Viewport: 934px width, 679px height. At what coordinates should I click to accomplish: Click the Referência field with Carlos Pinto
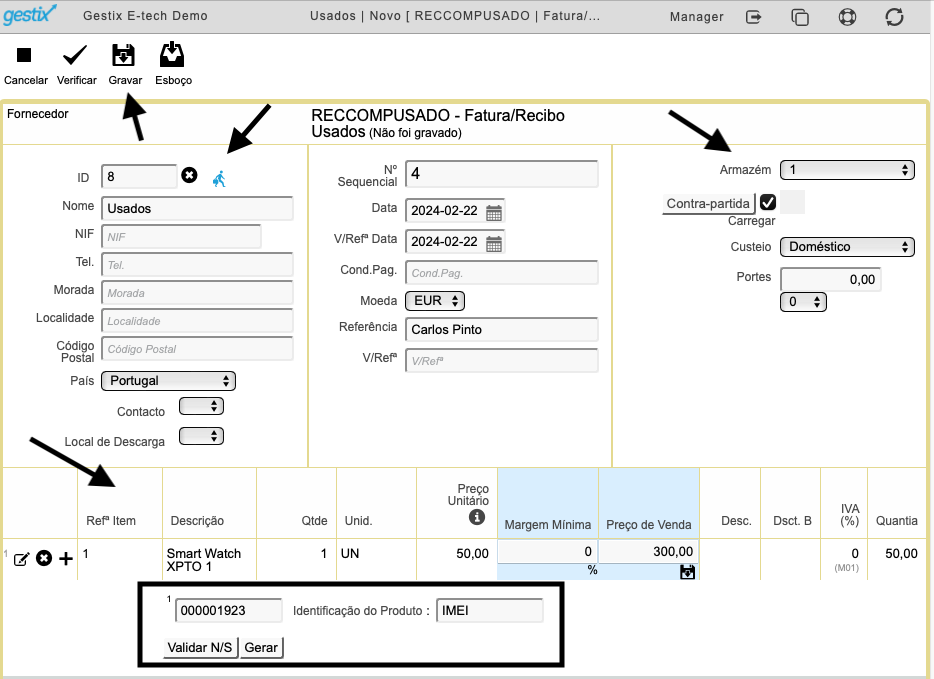502,329
